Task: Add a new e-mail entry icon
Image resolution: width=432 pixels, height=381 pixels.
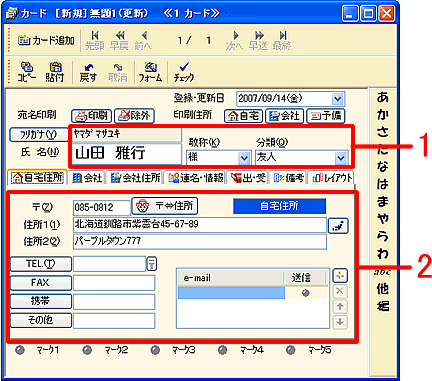Action: (x=340, y=276)
